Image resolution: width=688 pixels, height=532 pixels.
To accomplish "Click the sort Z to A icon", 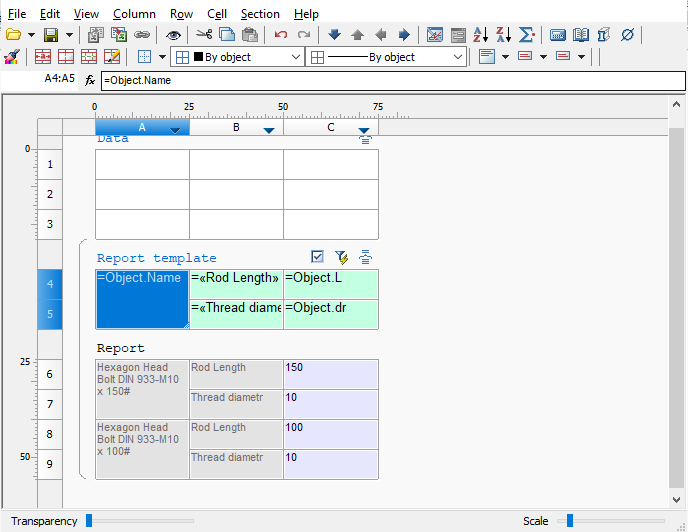I will click(x=503, y=35).
